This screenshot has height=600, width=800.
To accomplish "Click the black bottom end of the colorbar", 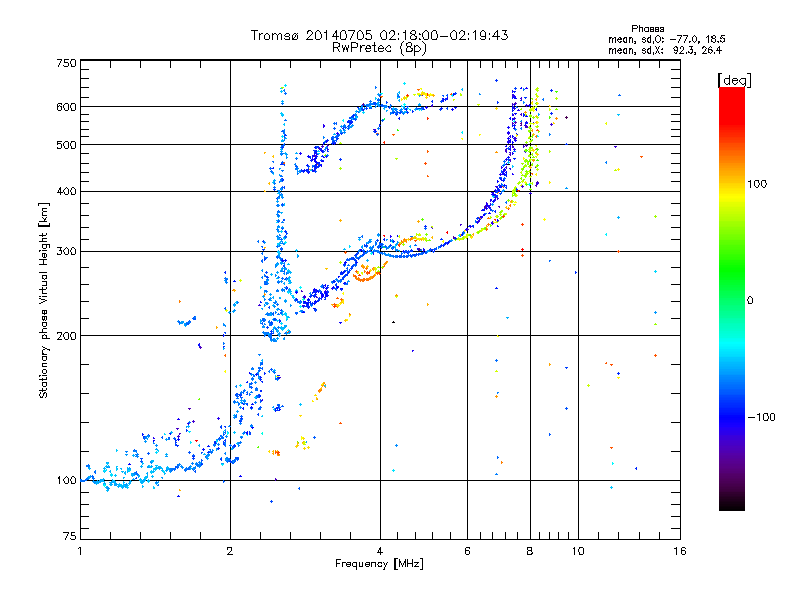I will [732, 503].
